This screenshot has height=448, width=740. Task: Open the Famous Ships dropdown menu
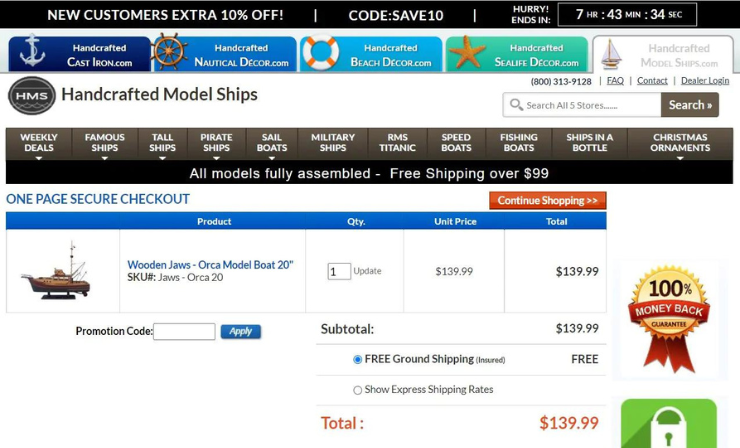[x=104, y=143]
